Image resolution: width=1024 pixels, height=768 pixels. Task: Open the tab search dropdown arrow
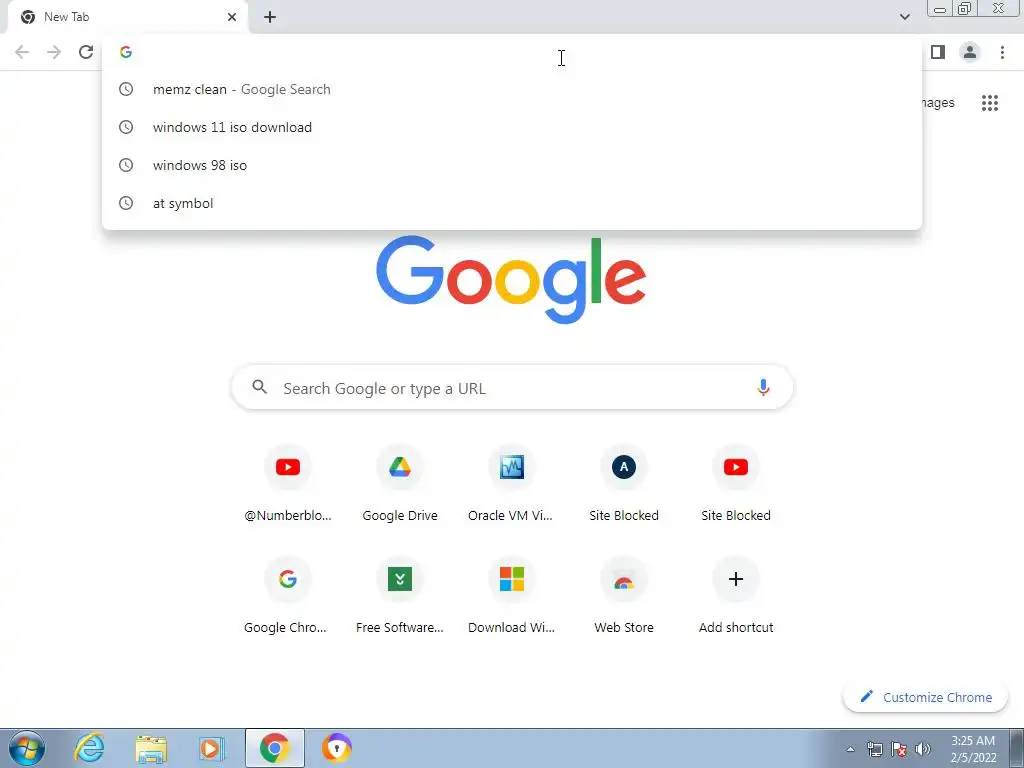[904, 17]
